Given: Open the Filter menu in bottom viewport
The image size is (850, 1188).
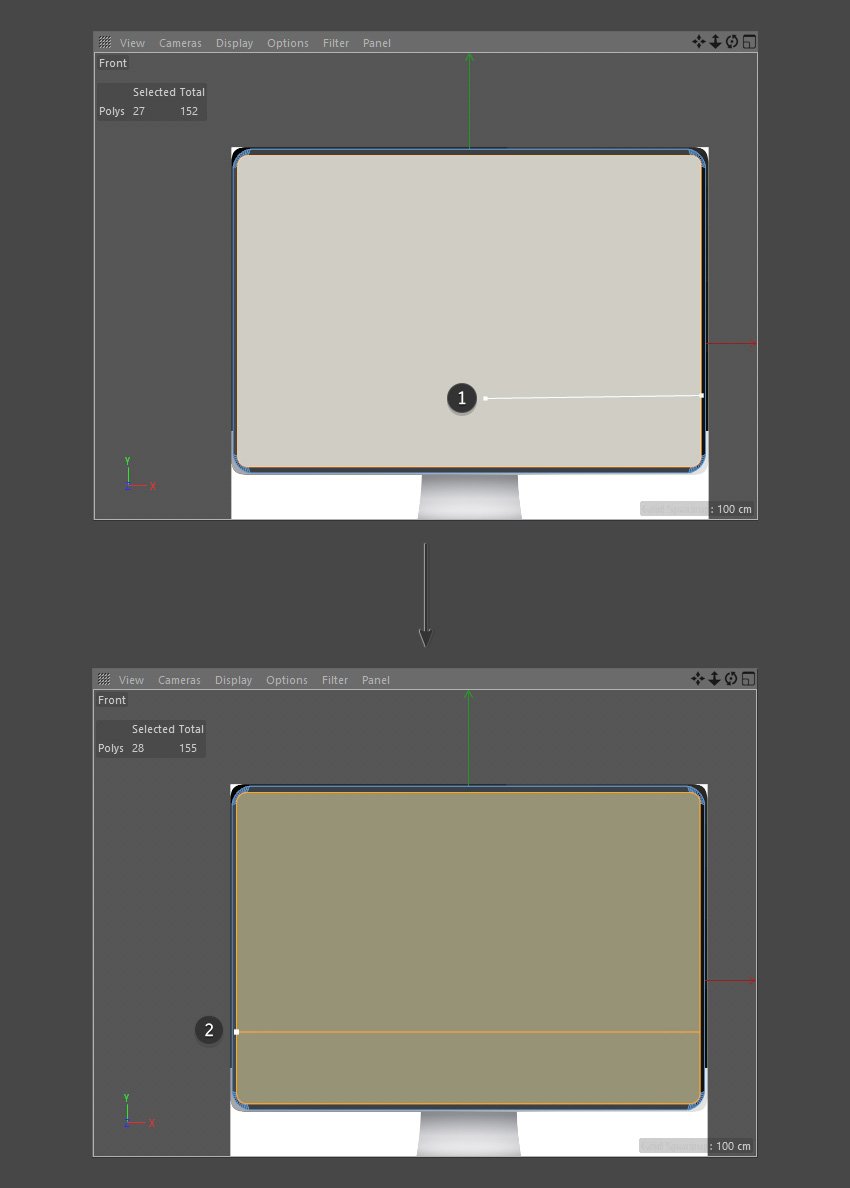Looking at the screenshot, I should pos(335,679).
